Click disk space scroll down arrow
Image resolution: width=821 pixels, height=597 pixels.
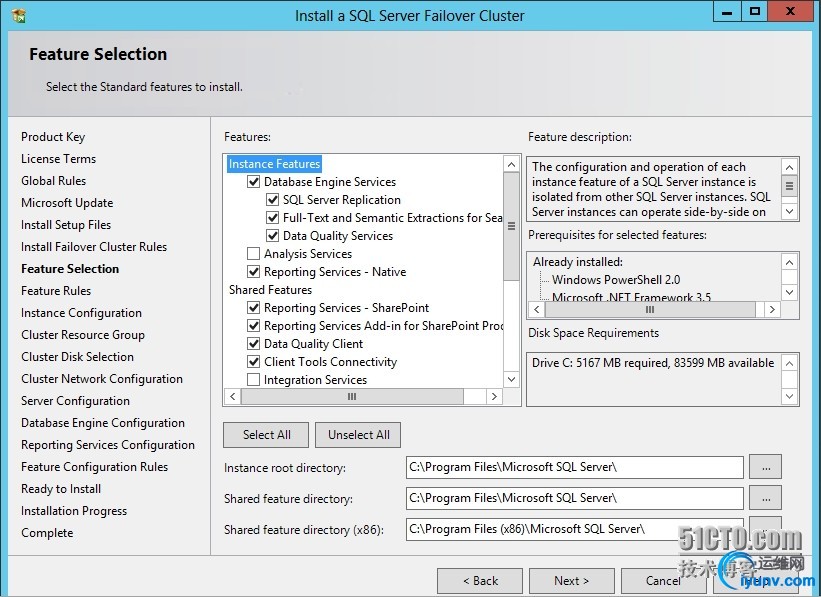[x=790, y=396]
